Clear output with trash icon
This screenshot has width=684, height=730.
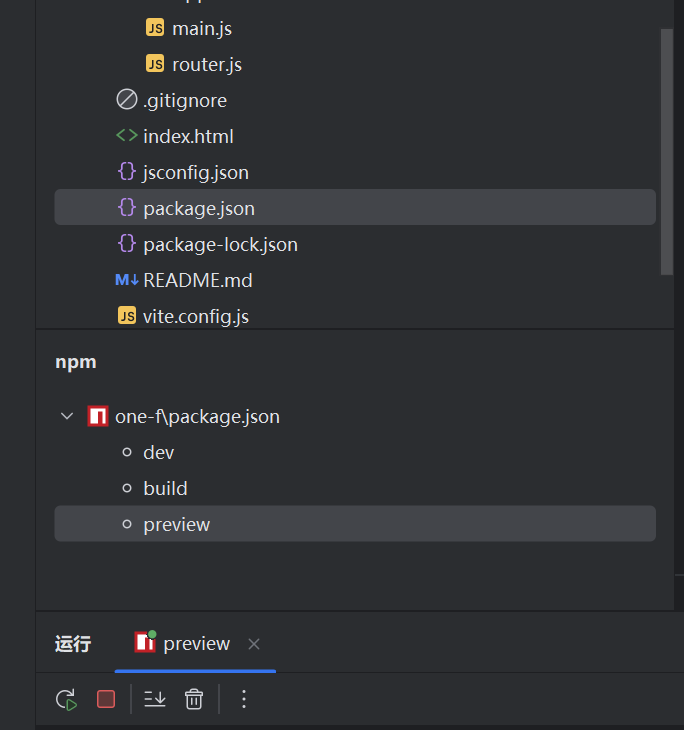coord(194,700)
